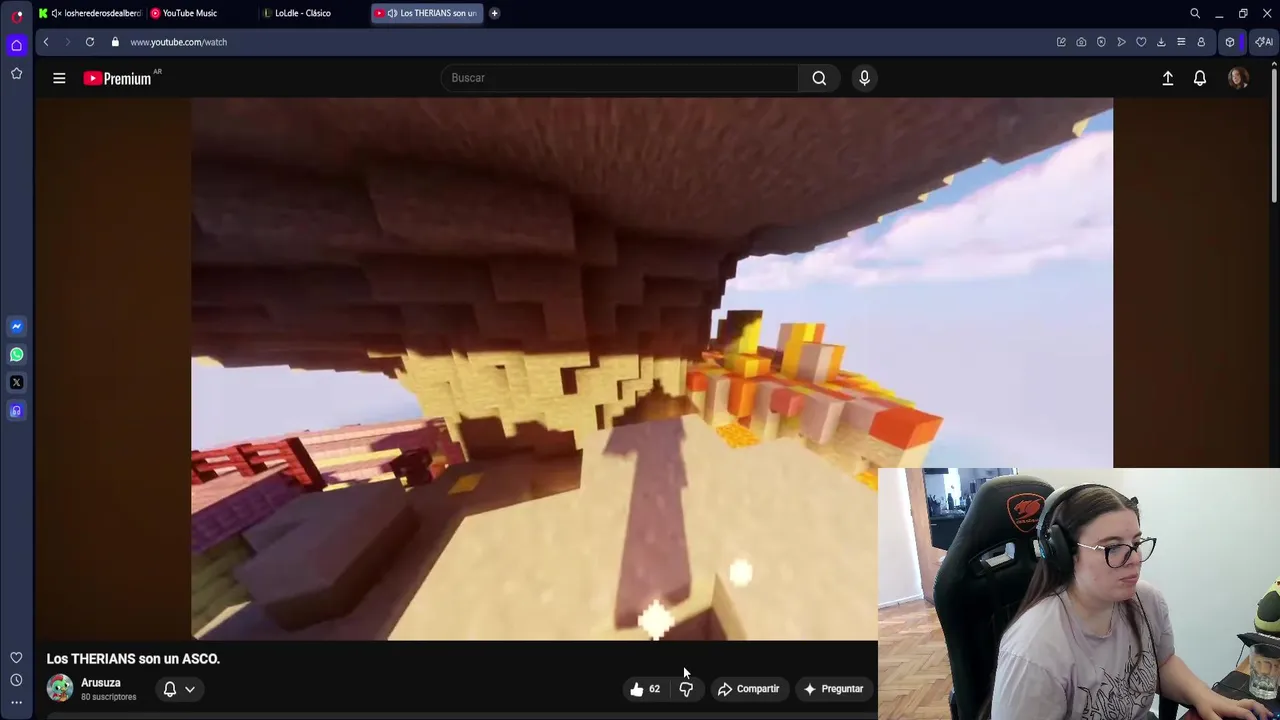Screen dimensions: 1280x720
Task: Click the padlock site info icon
Action: [115, 42]
